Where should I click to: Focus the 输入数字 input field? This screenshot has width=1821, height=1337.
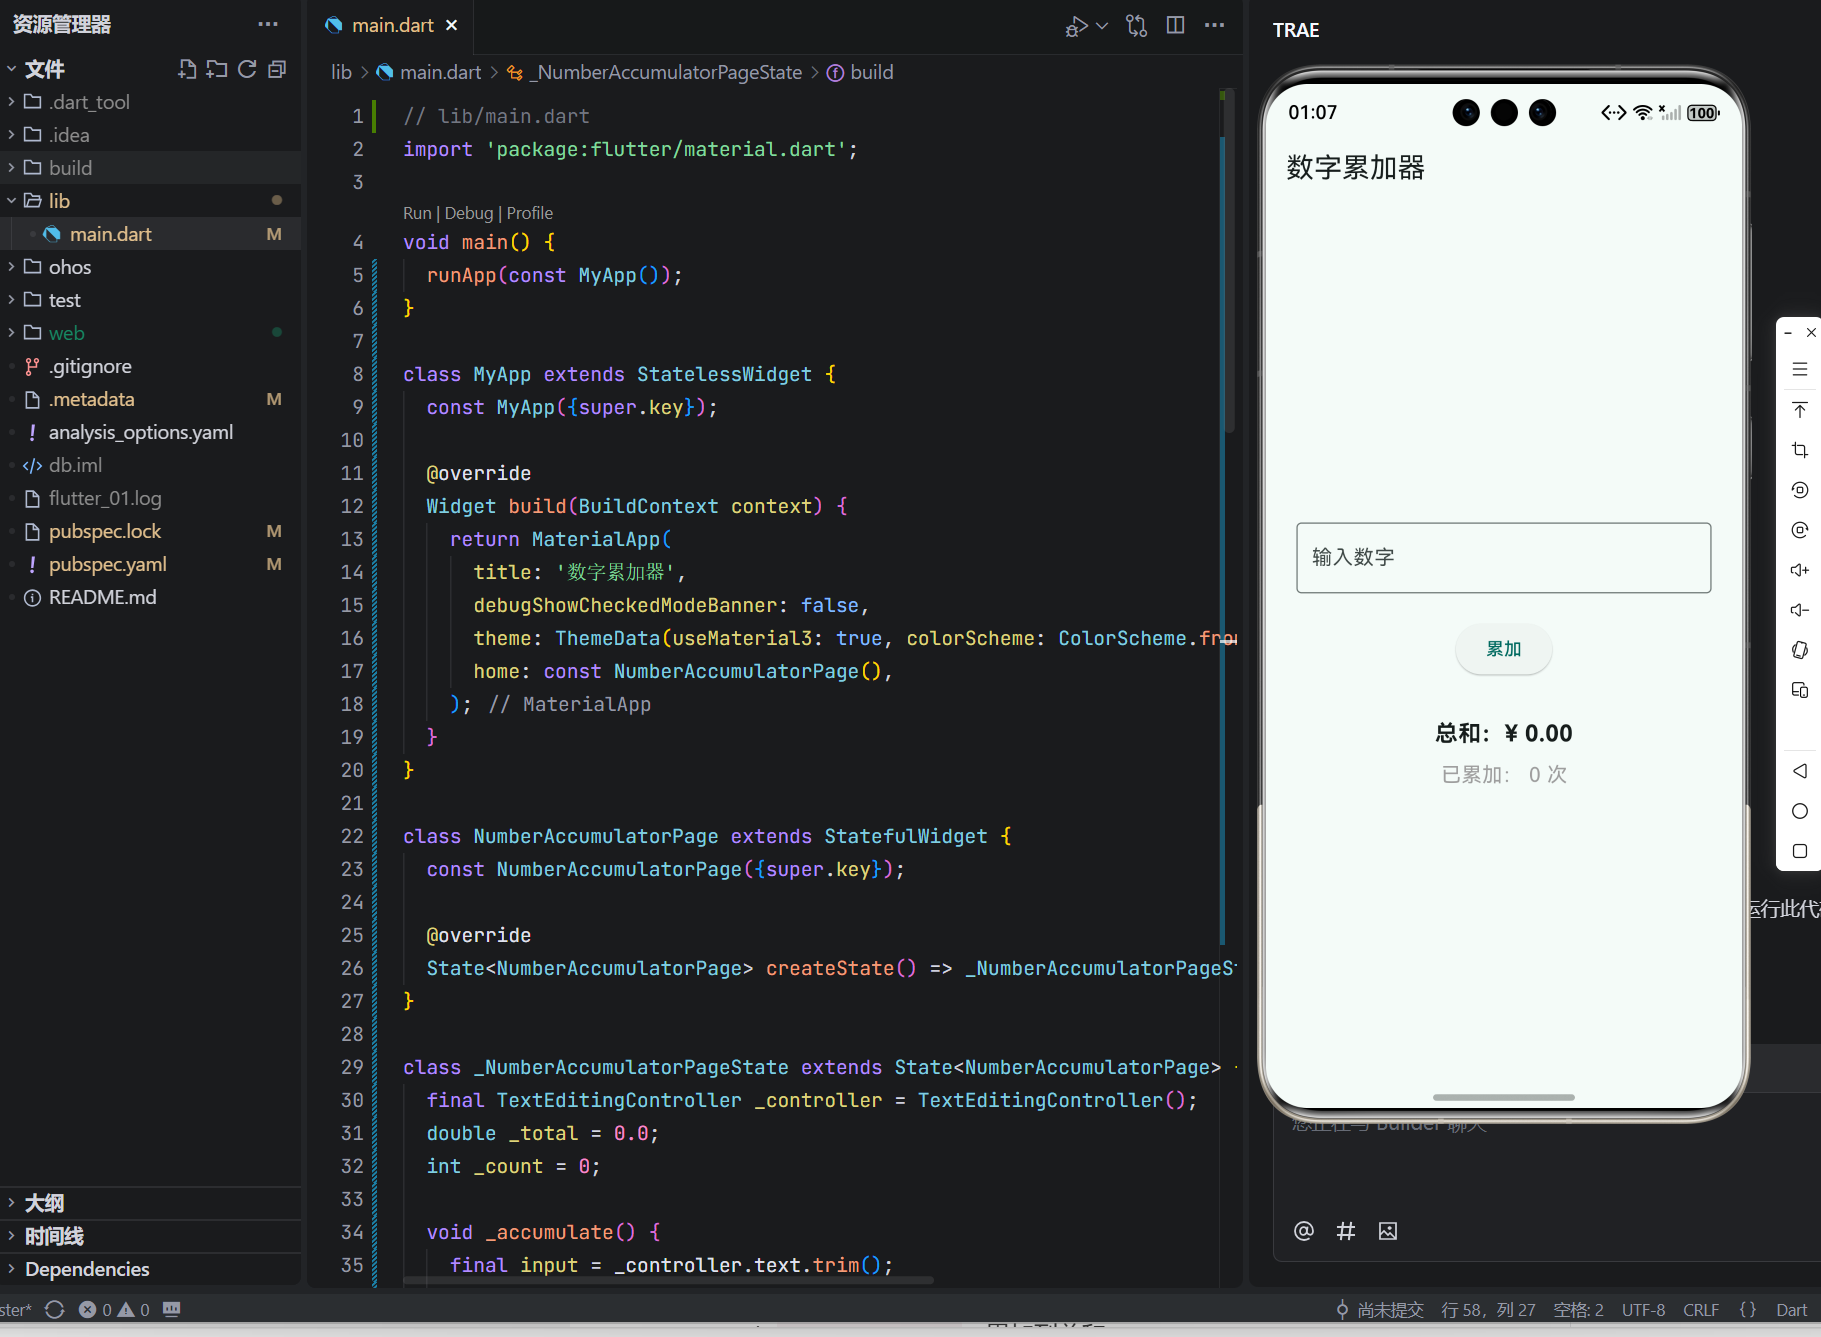tap(1504, 557)
